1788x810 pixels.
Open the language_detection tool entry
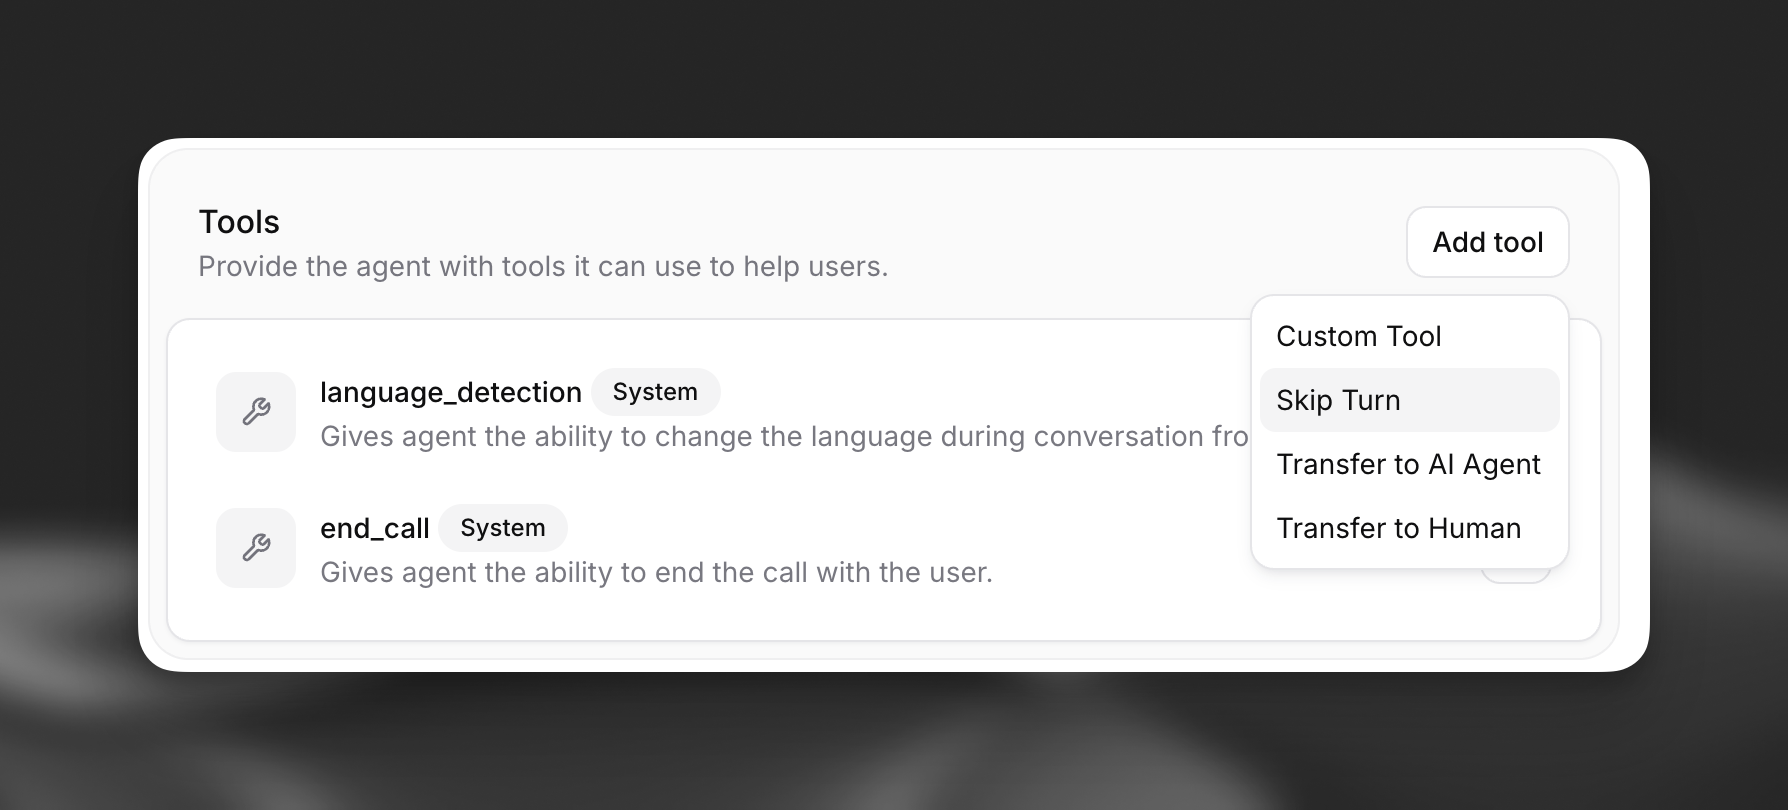pos(450,392)
